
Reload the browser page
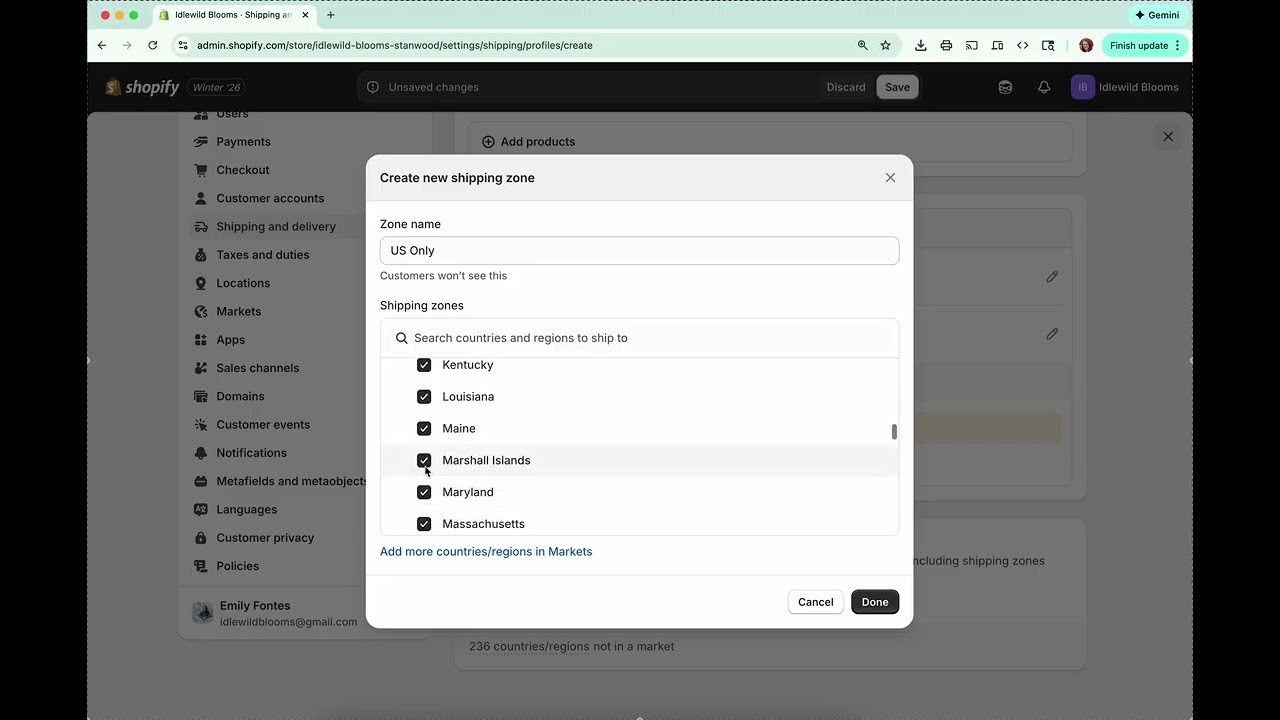pyautogui.click(x=153, y=45)
